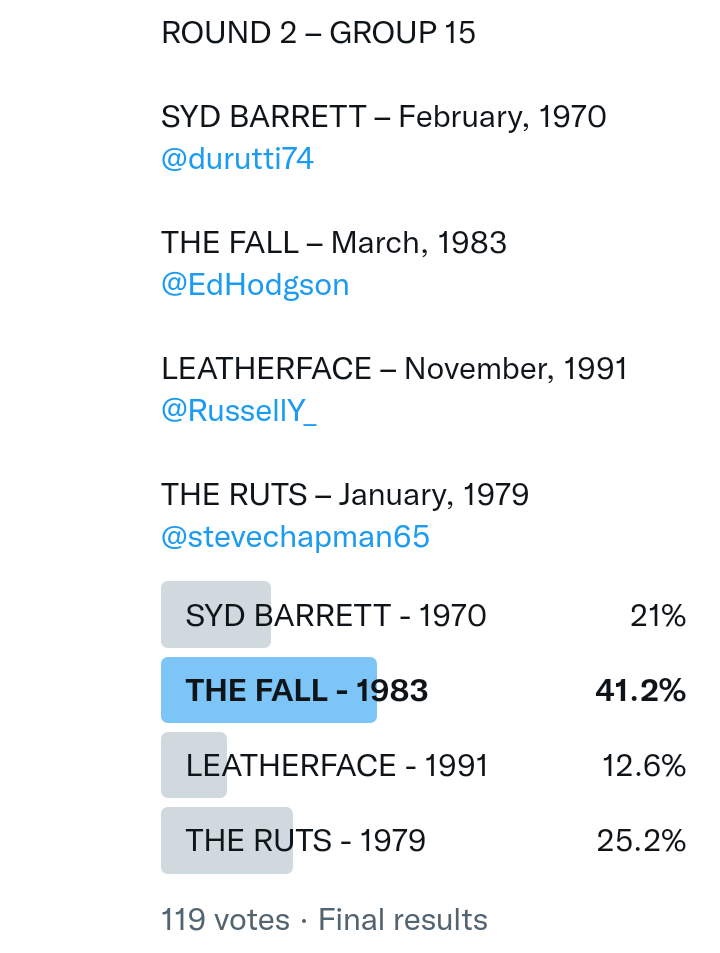Click the LEATHERFACE – November, 1991 line
Image resolution: width=720 pixels, height=953 pixels.
click(x=394, y=369)
